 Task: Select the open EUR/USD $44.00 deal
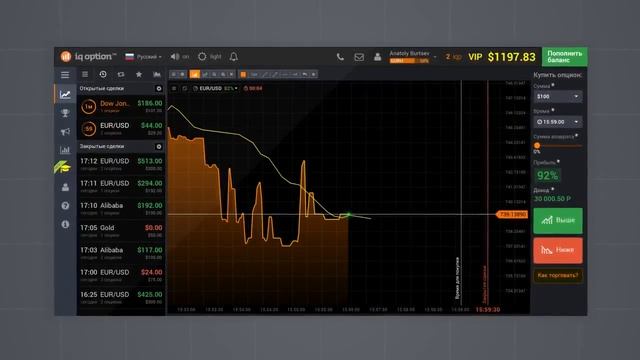tap(121, 129)
